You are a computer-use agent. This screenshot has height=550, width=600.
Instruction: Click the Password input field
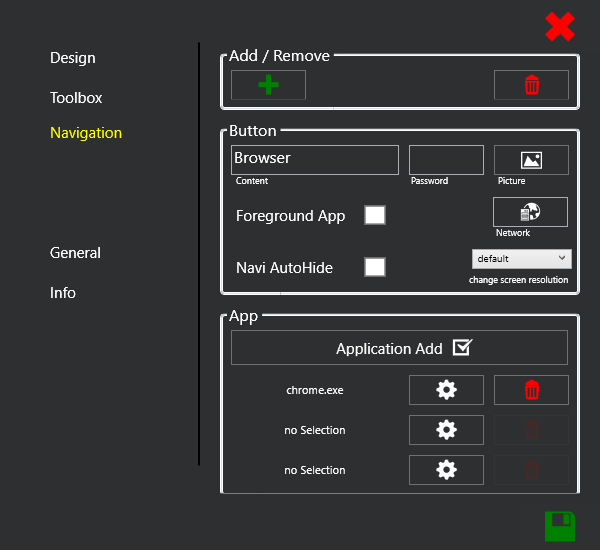click(x=446, y=160)
